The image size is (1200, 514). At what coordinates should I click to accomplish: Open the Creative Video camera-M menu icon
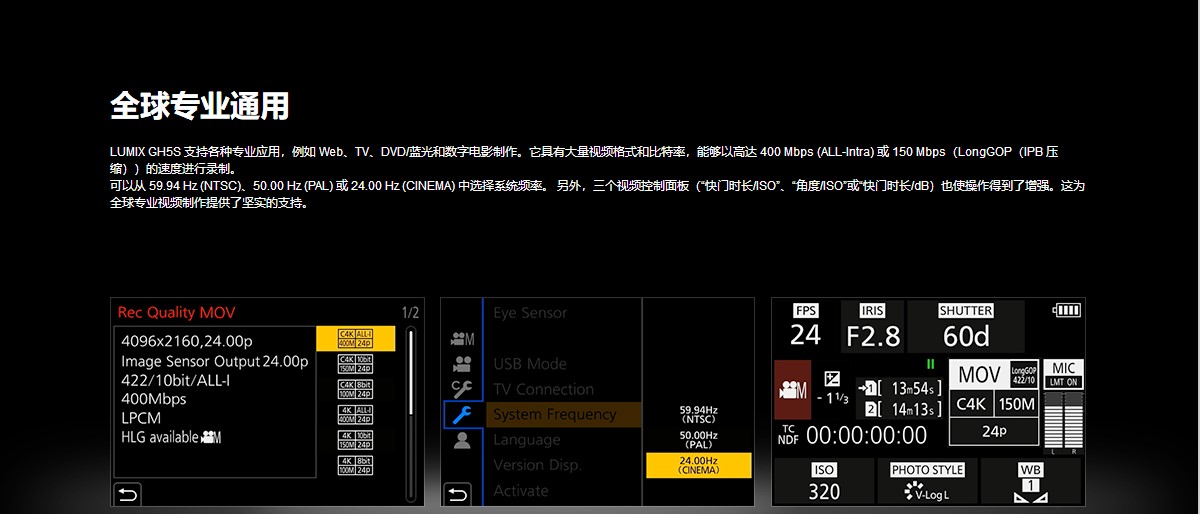462,339
